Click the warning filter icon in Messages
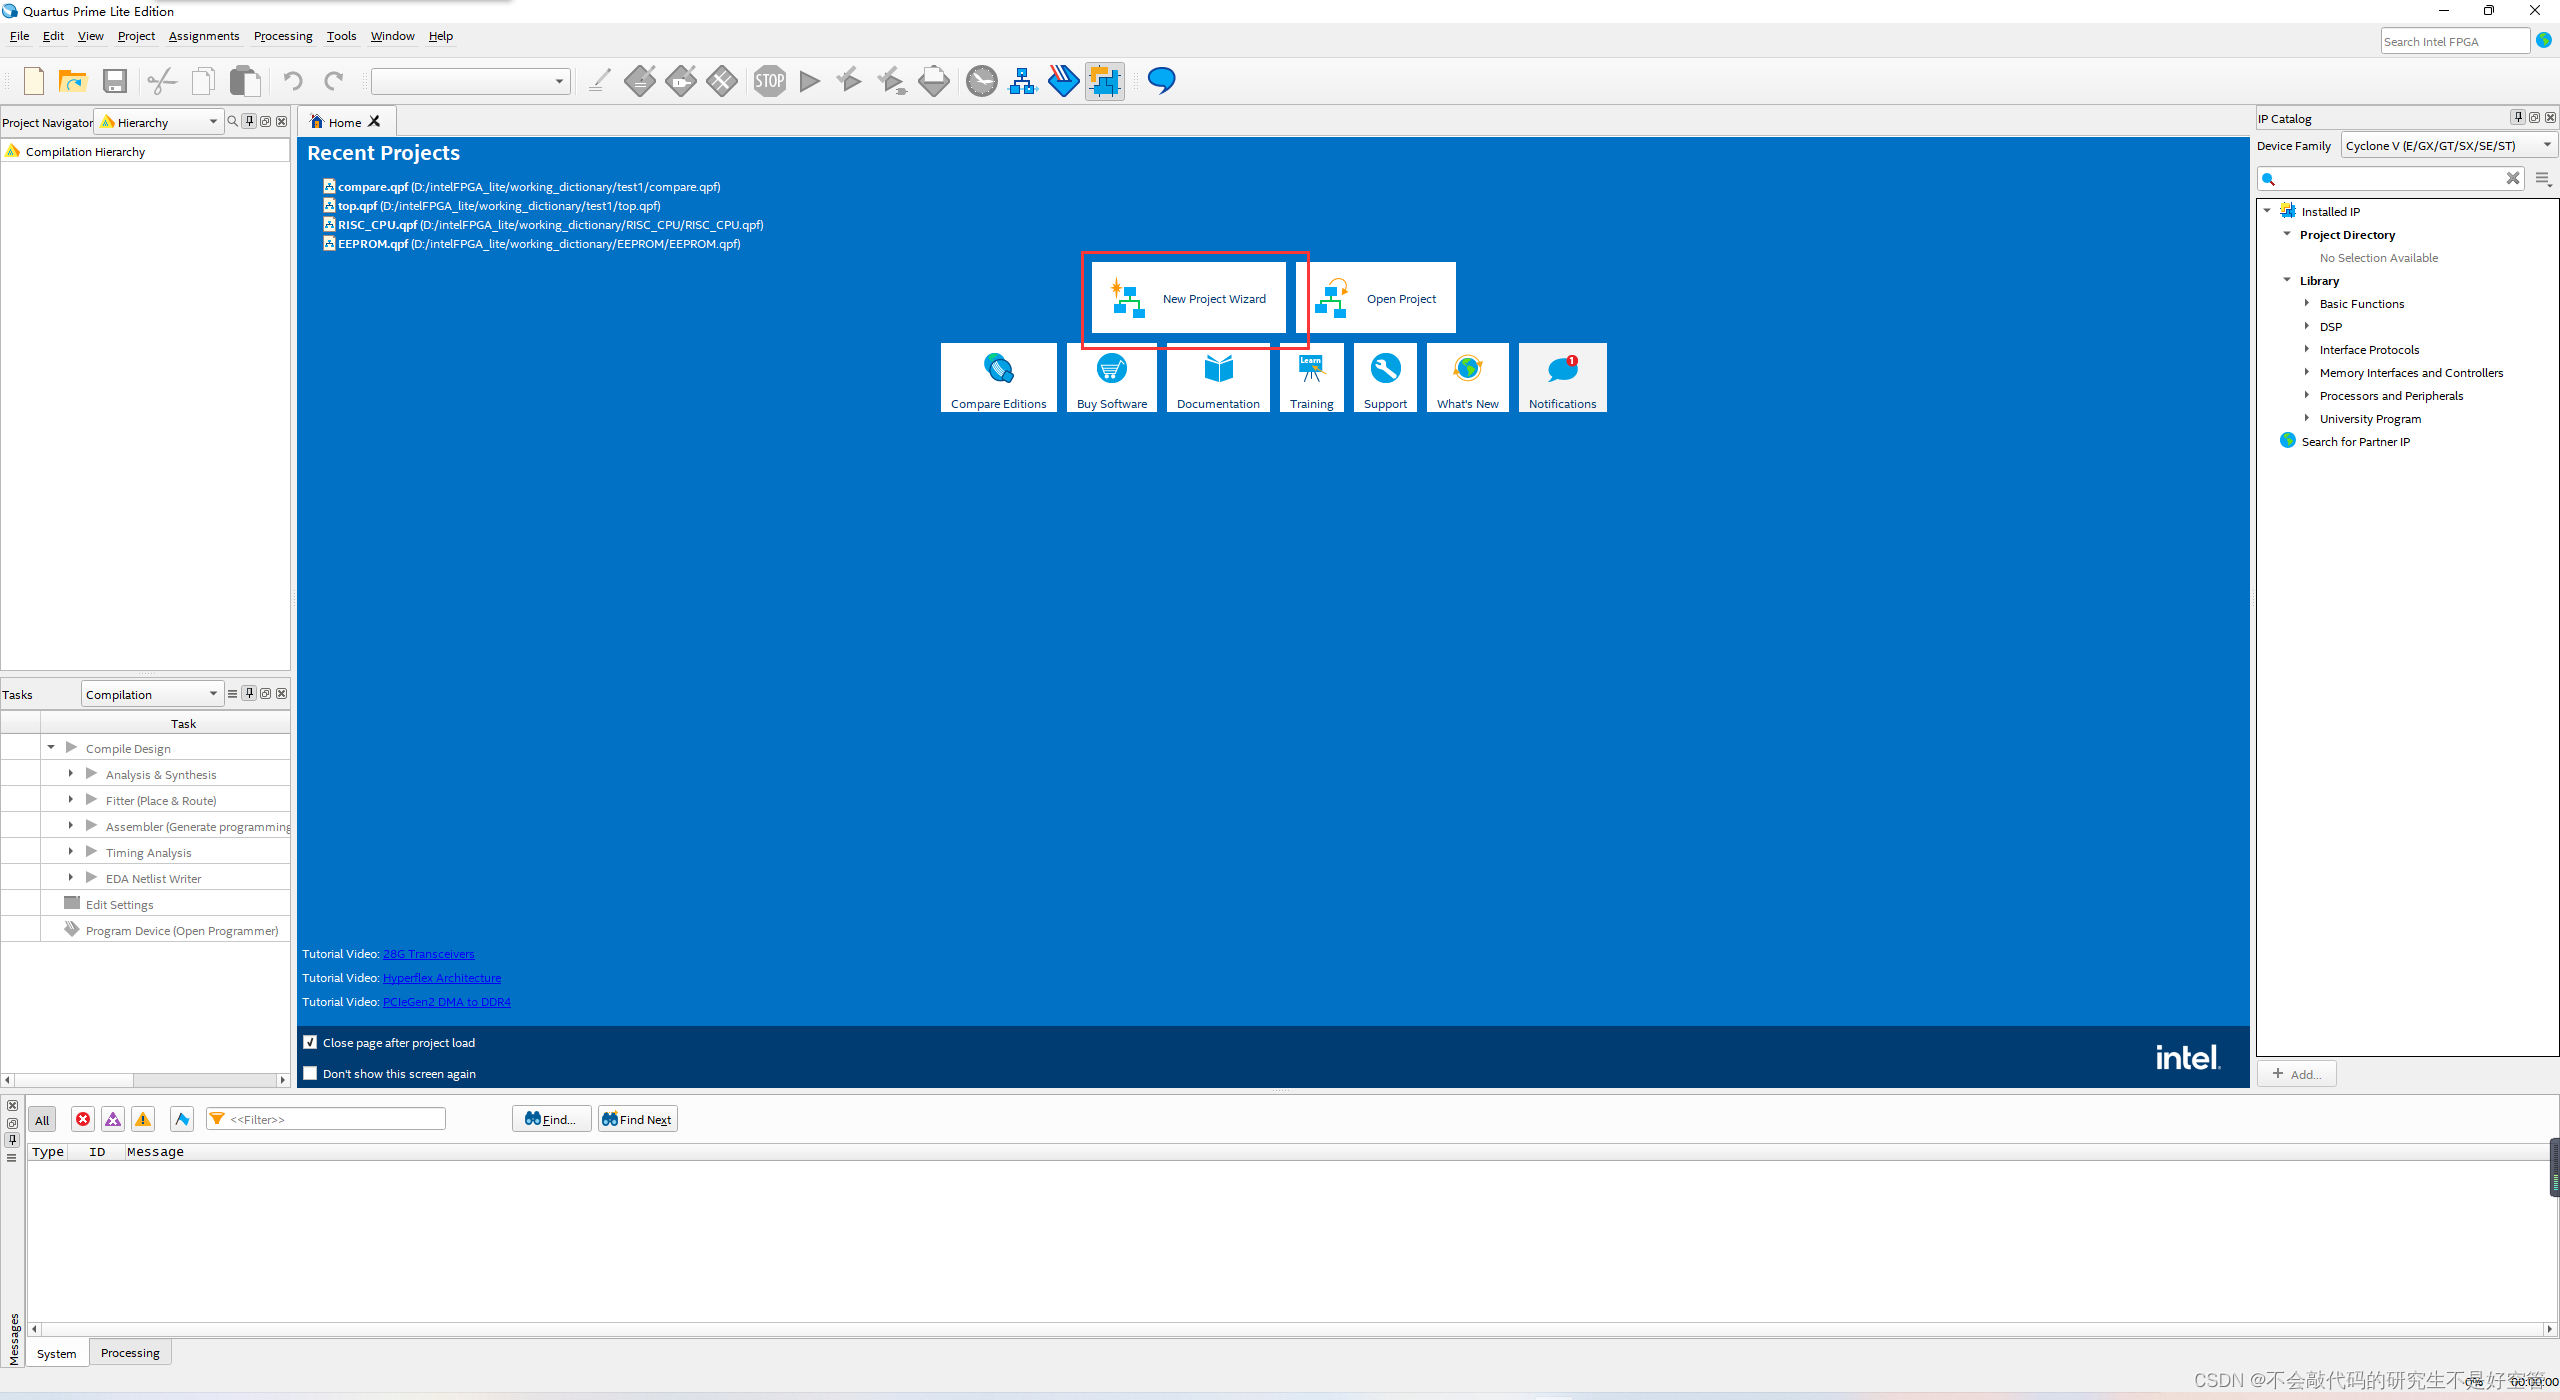 (x=143, y=1119)
